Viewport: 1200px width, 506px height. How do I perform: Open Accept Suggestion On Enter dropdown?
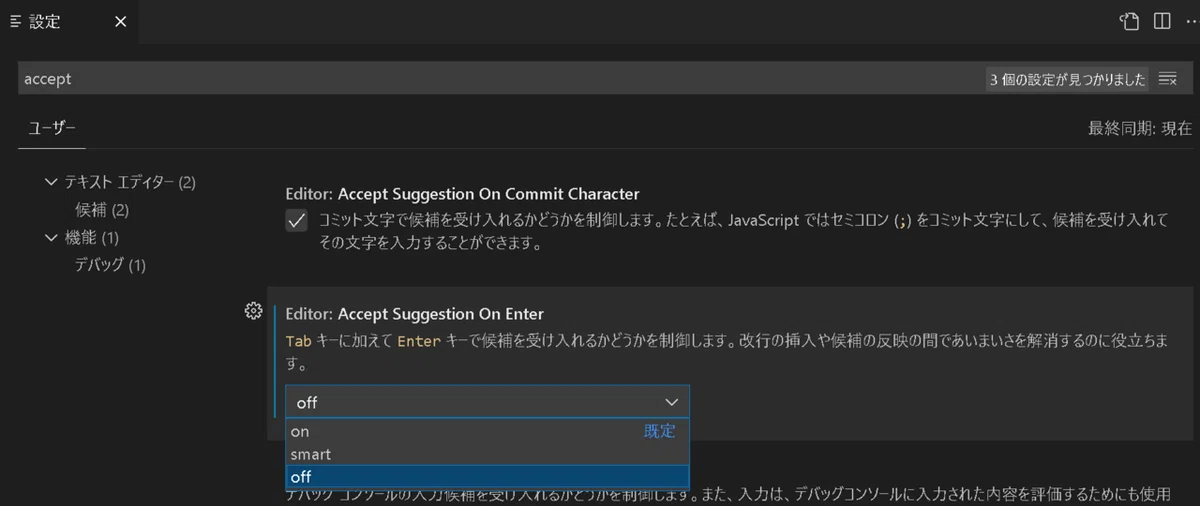pyautogui.click(x=487, y=402)
